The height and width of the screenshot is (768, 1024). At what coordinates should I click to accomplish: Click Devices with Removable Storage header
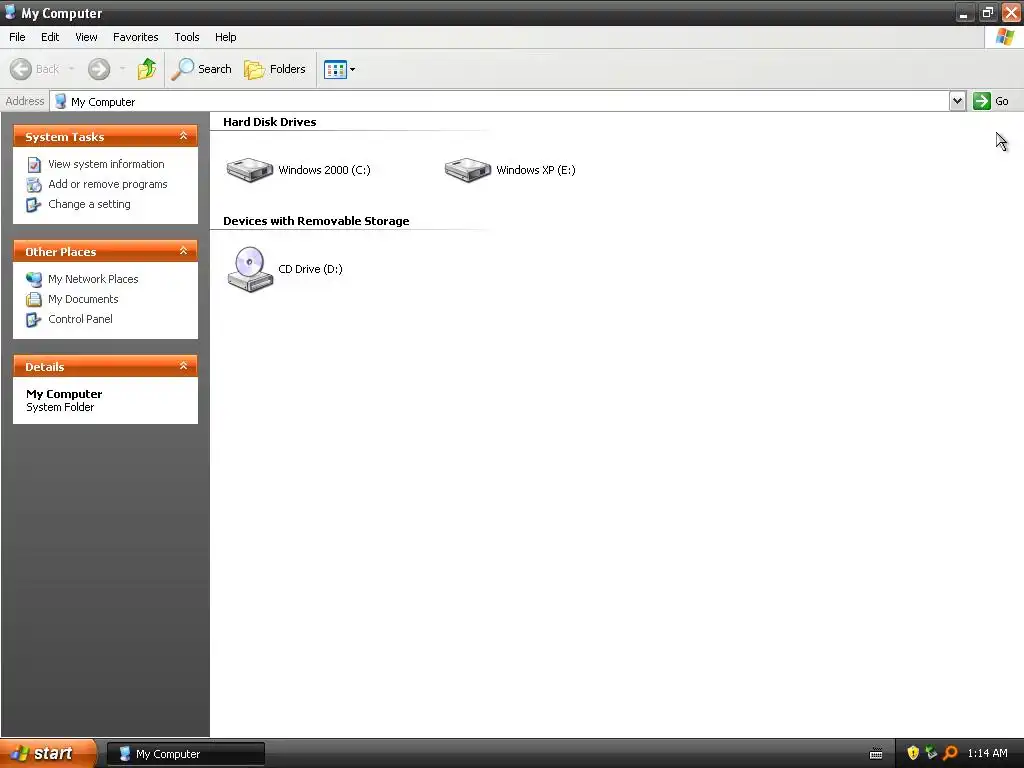316,221
